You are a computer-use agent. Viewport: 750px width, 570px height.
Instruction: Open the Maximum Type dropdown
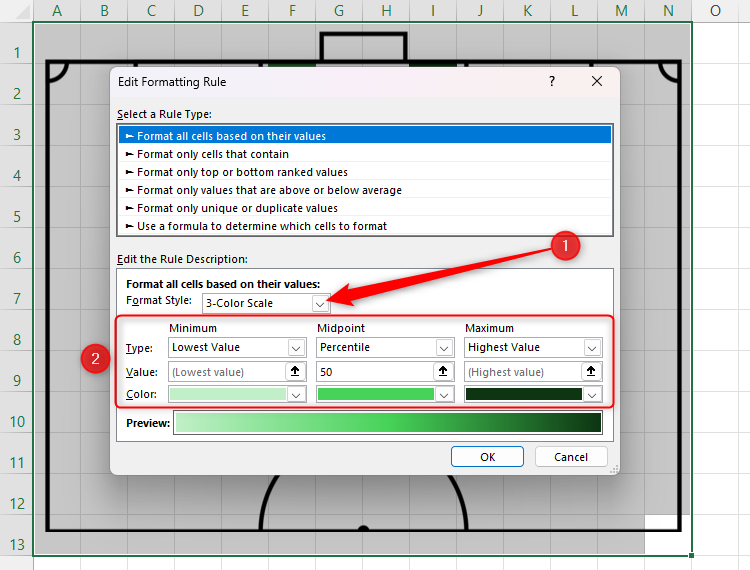tap(592, 348)
